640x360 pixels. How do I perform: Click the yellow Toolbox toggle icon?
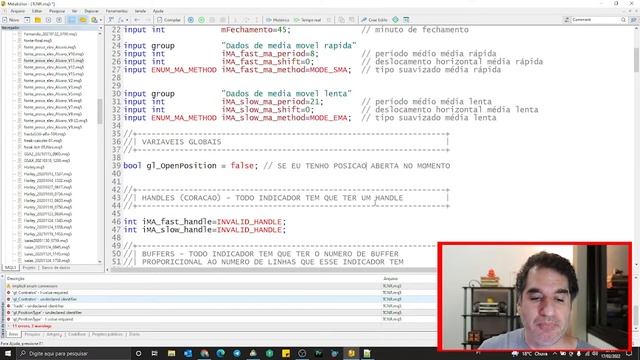pos(83,20)
